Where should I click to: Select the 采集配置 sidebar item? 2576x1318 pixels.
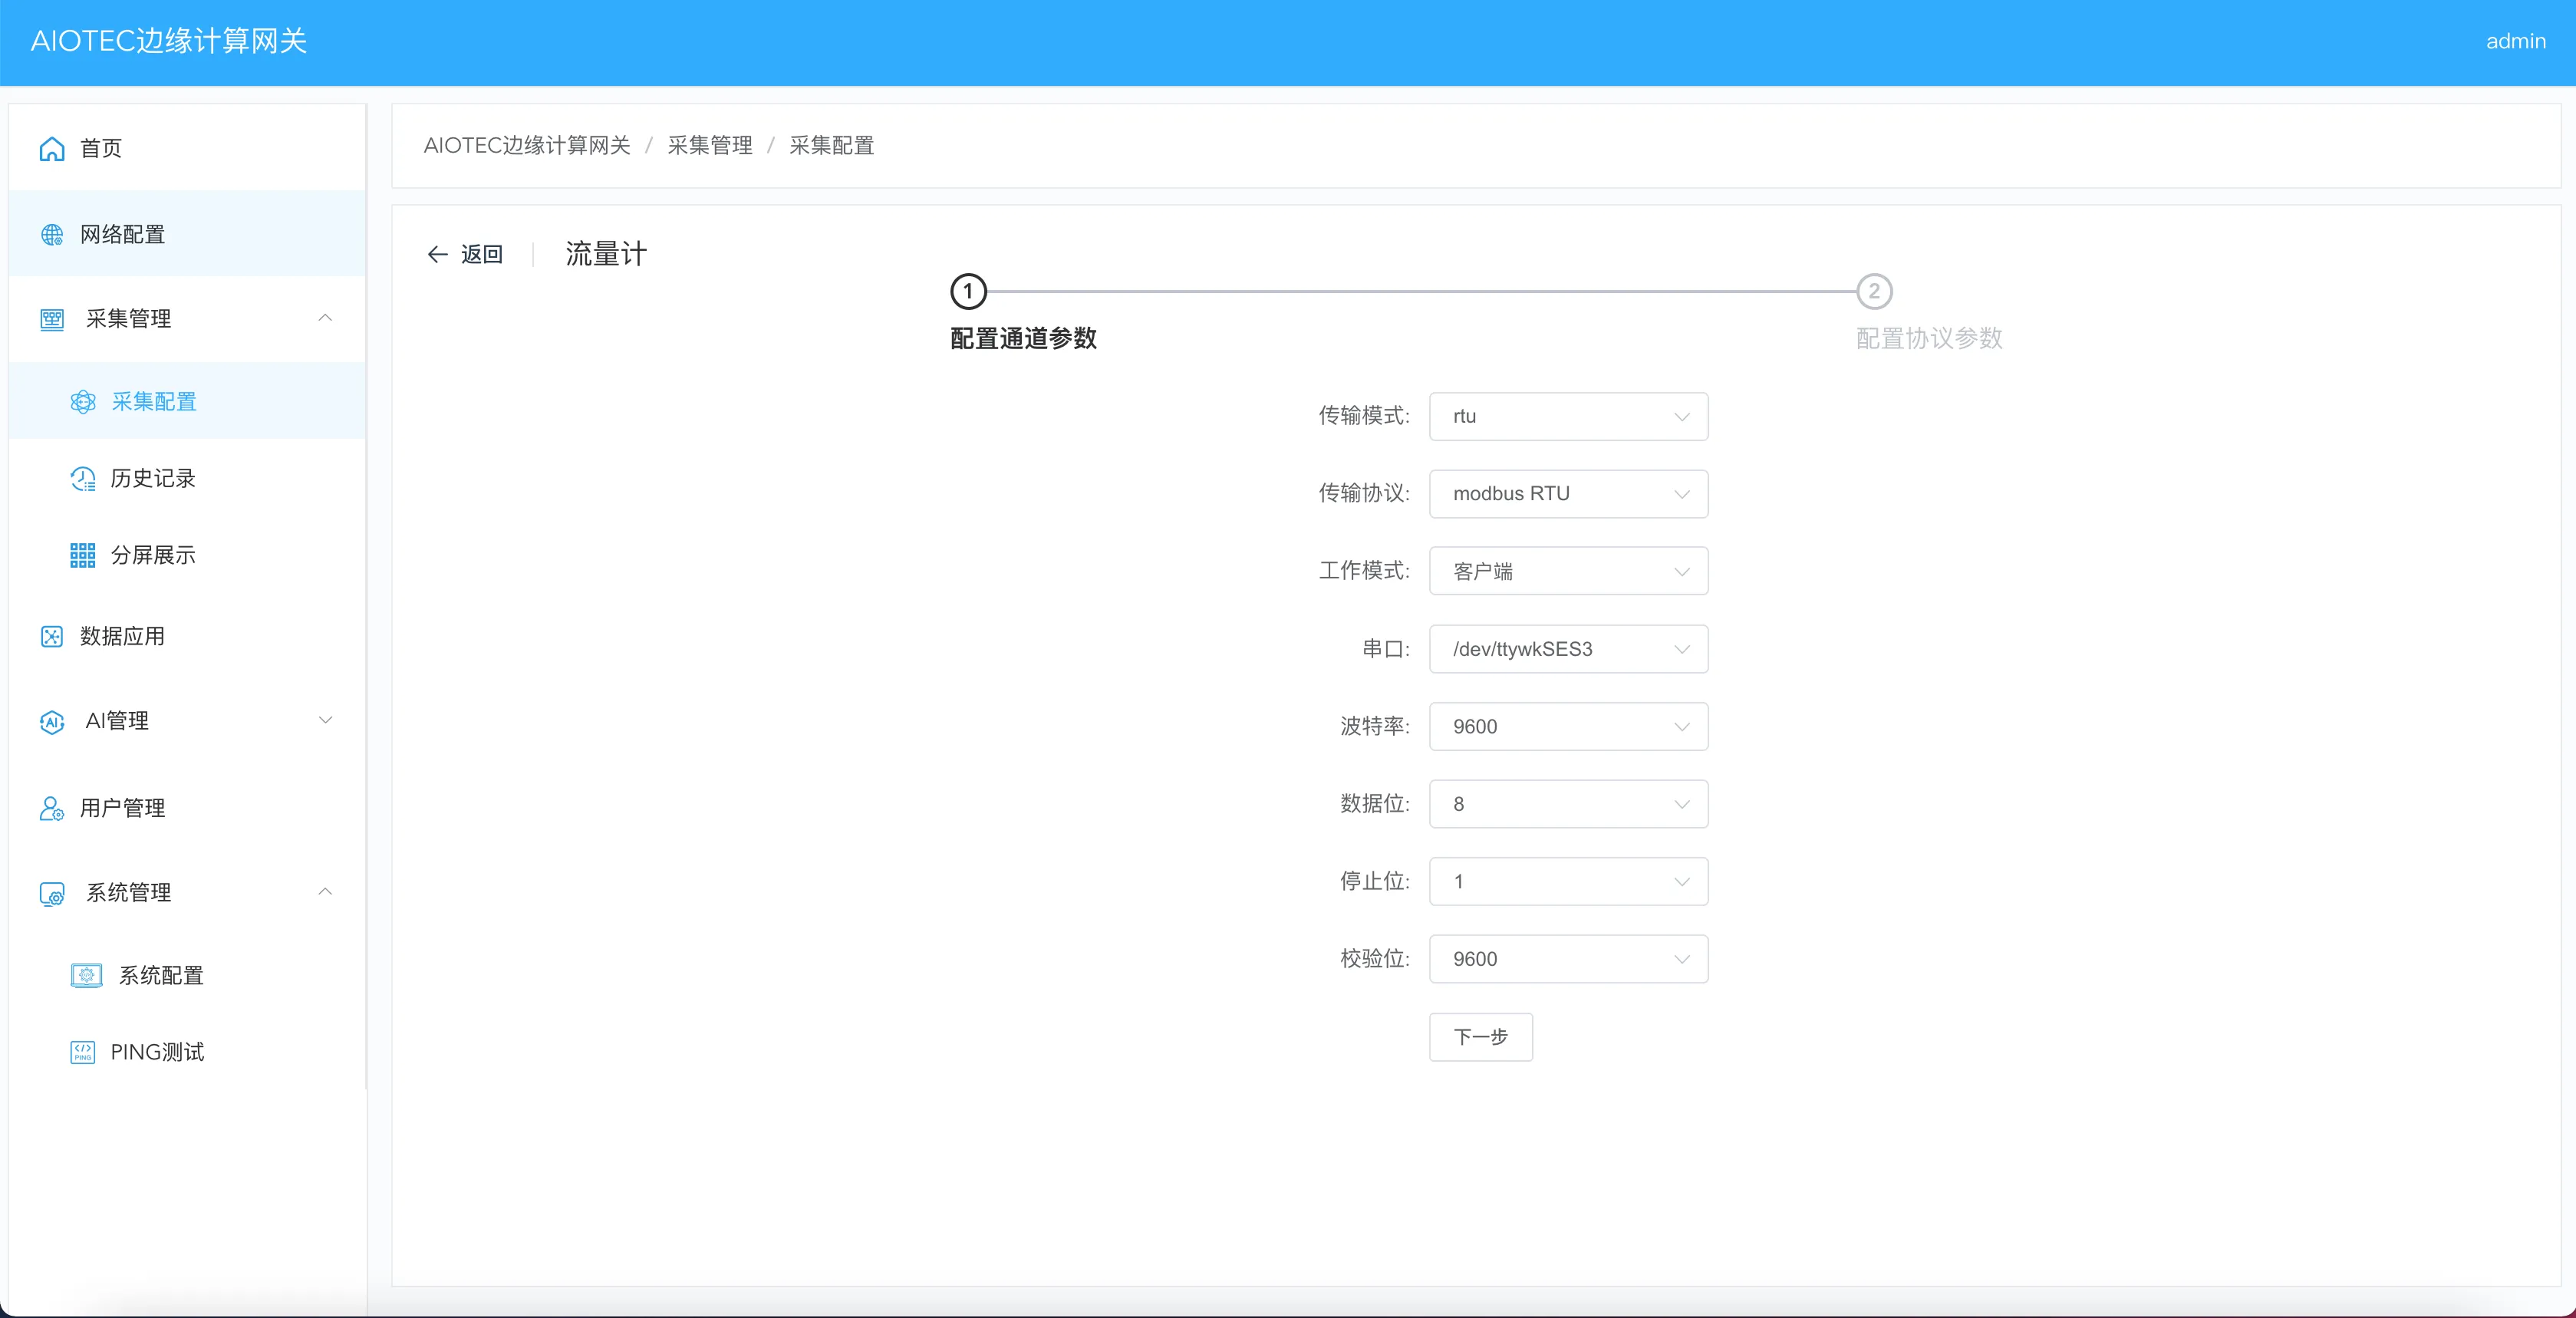click(x=154, y=402)
